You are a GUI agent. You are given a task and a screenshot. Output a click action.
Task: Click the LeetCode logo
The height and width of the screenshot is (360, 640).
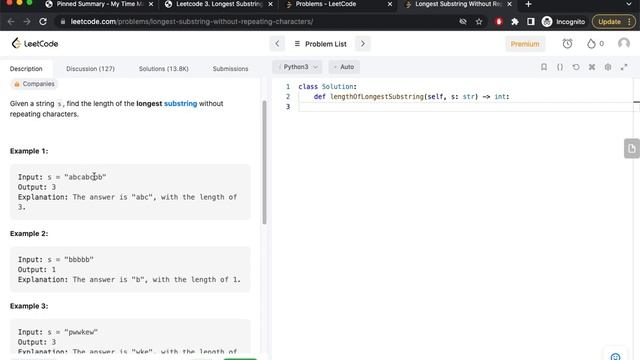pos(35,43)
